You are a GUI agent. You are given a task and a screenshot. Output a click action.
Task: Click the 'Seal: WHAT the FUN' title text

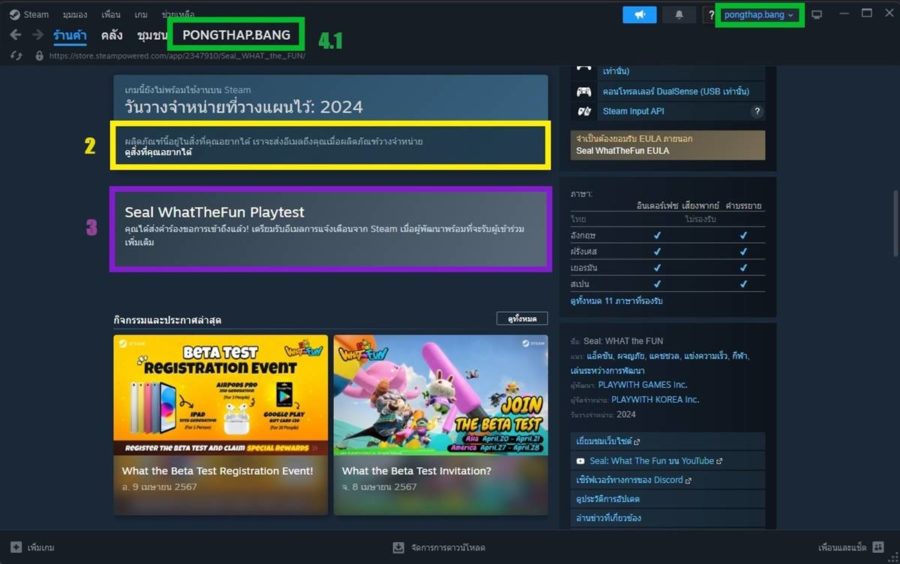tap(623, 341)
